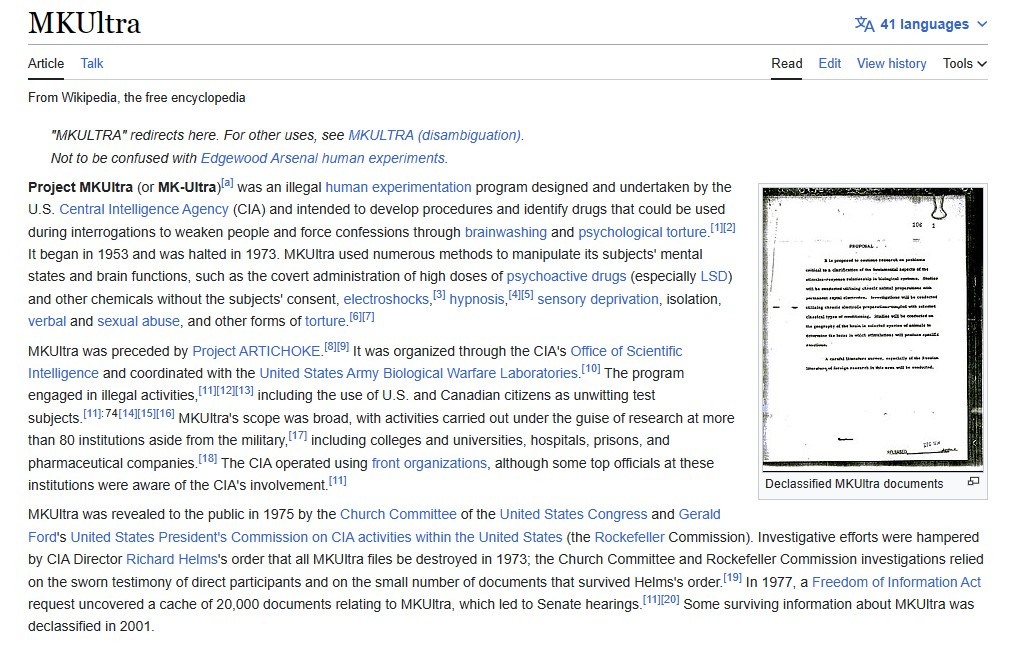Open the Central Intelligence Agency link
This screenshot has height=656, width=1012.
point(144,209)
